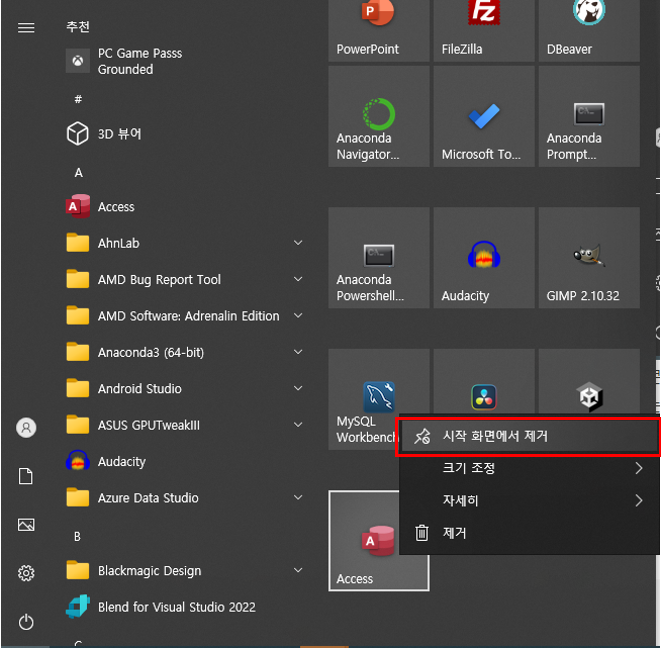Image resolution: width=661 pixels, height=649 pixels.
Task: Expand AMD Bug Report Tool chevron
Action: (x=298, y=279)
